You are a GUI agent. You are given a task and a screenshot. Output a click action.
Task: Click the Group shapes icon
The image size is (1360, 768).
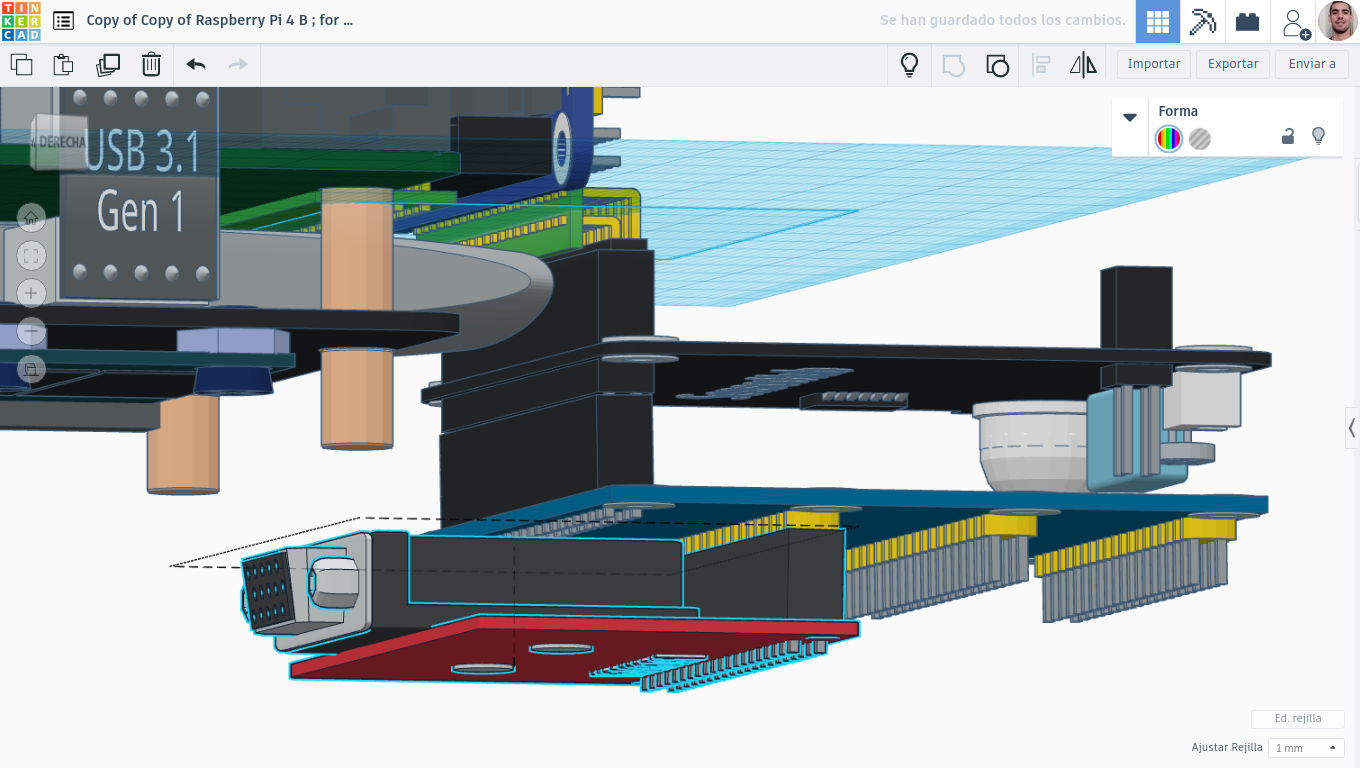pos(953,65)
